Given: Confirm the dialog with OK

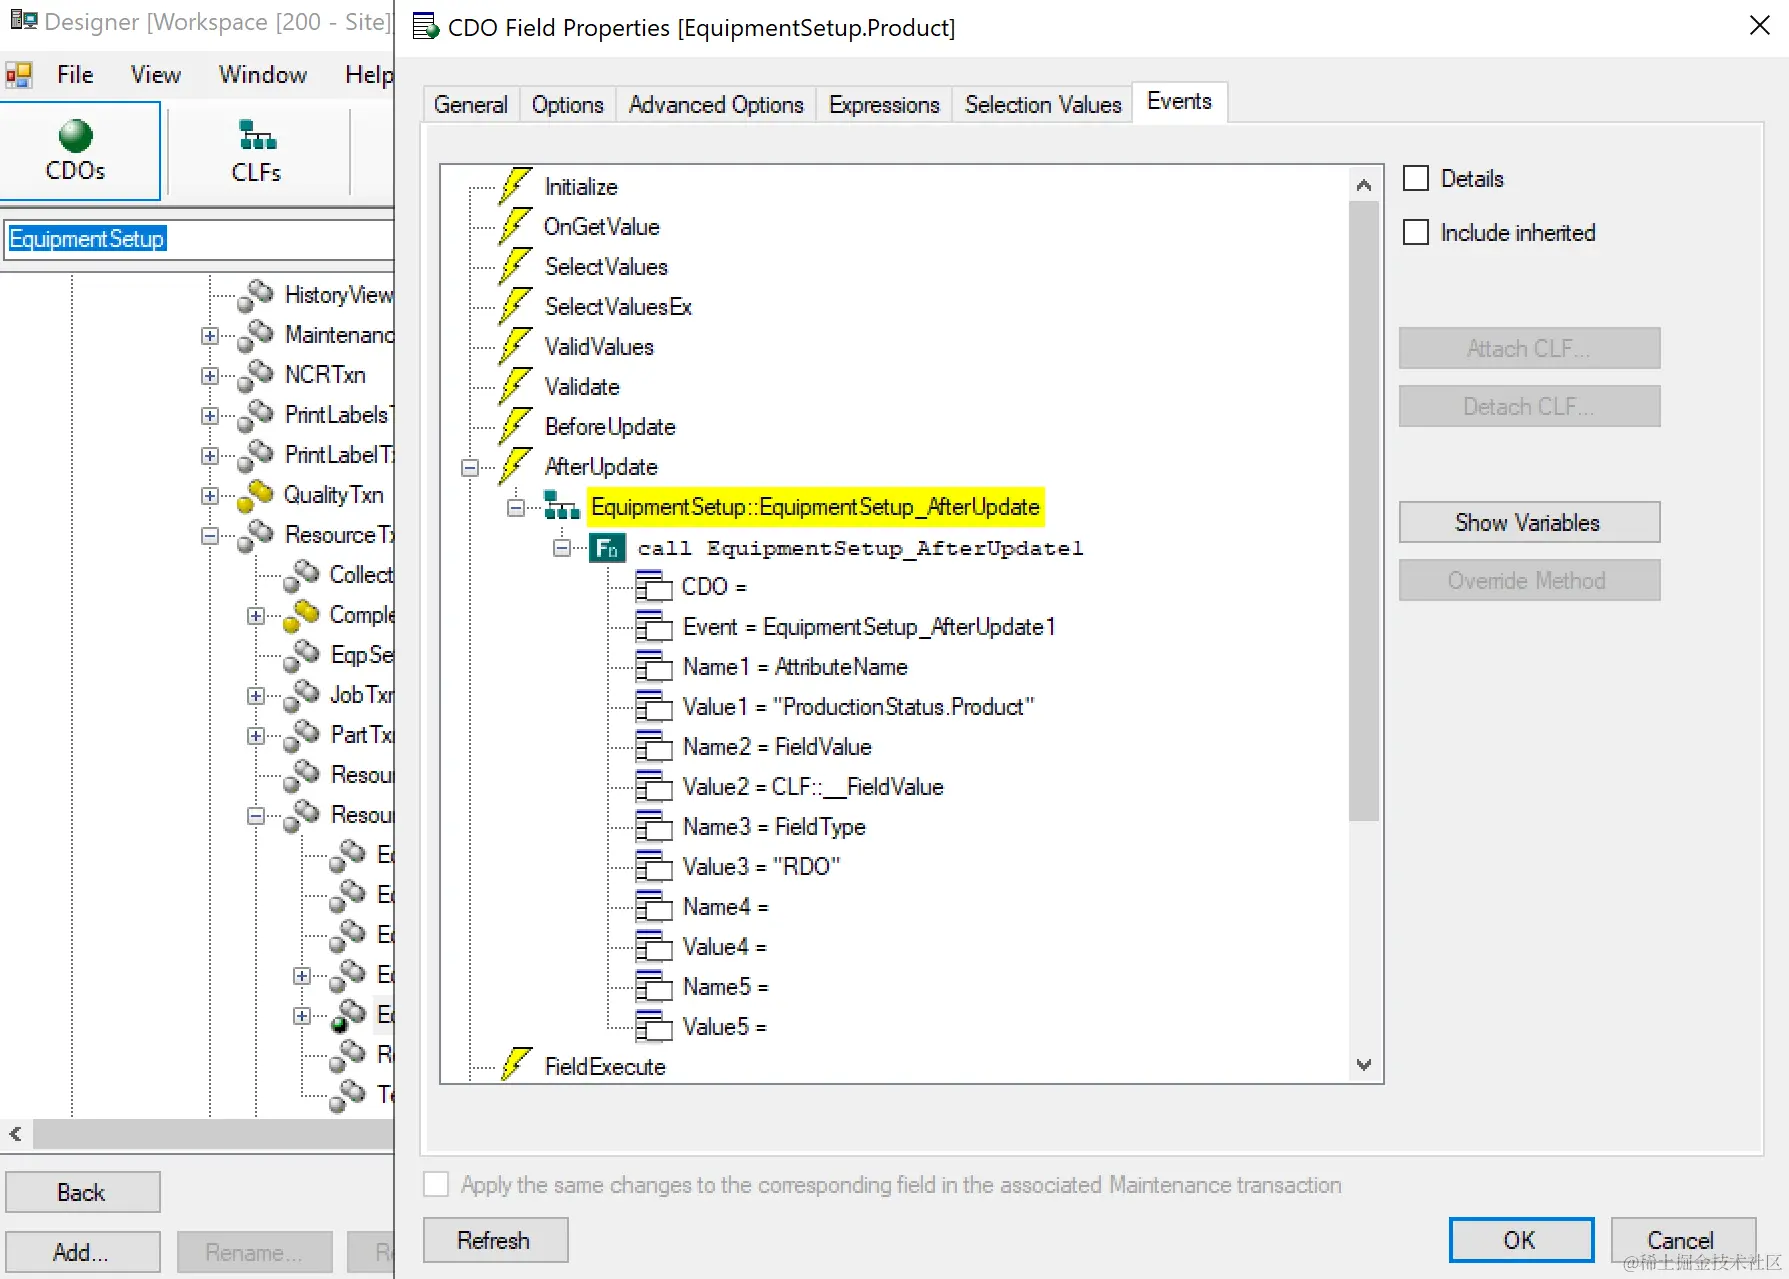Looking at the screenshot, I should click(1521, 1240).
